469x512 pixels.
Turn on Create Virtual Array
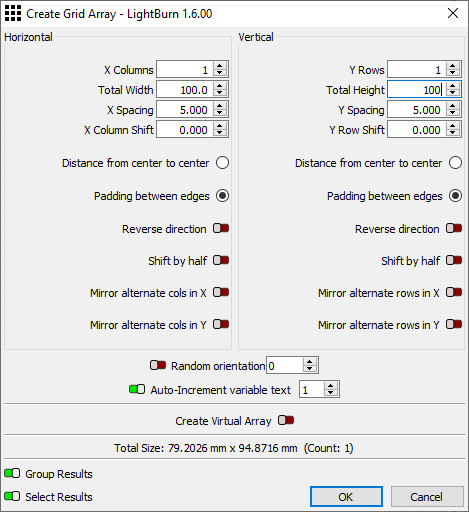pos(286,420)
